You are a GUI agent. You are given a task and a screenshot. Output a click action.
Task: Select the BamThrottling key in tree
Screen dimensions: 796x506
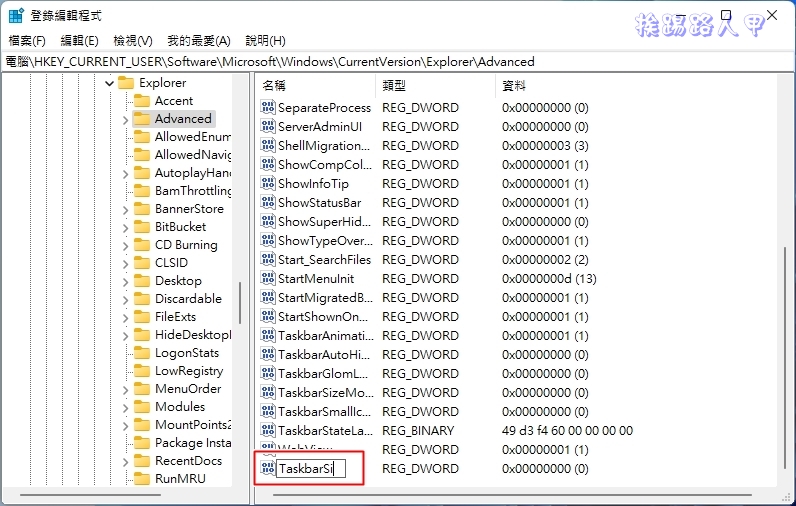tap(192, 191)
